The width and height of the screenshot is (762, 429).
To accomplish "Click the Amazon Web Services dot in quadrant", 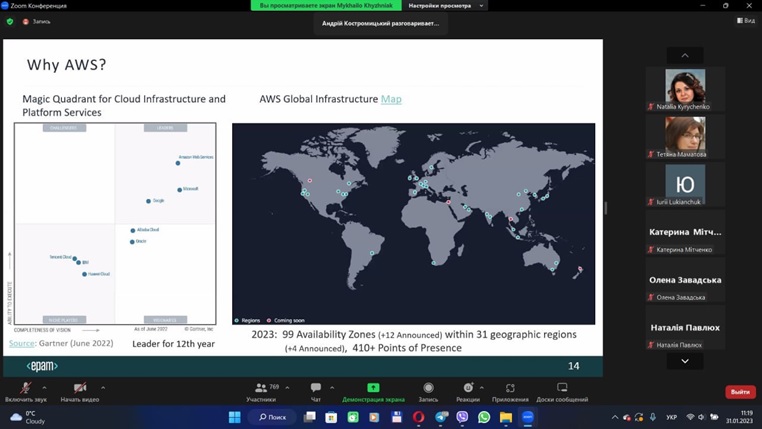I will coord(178,163).
